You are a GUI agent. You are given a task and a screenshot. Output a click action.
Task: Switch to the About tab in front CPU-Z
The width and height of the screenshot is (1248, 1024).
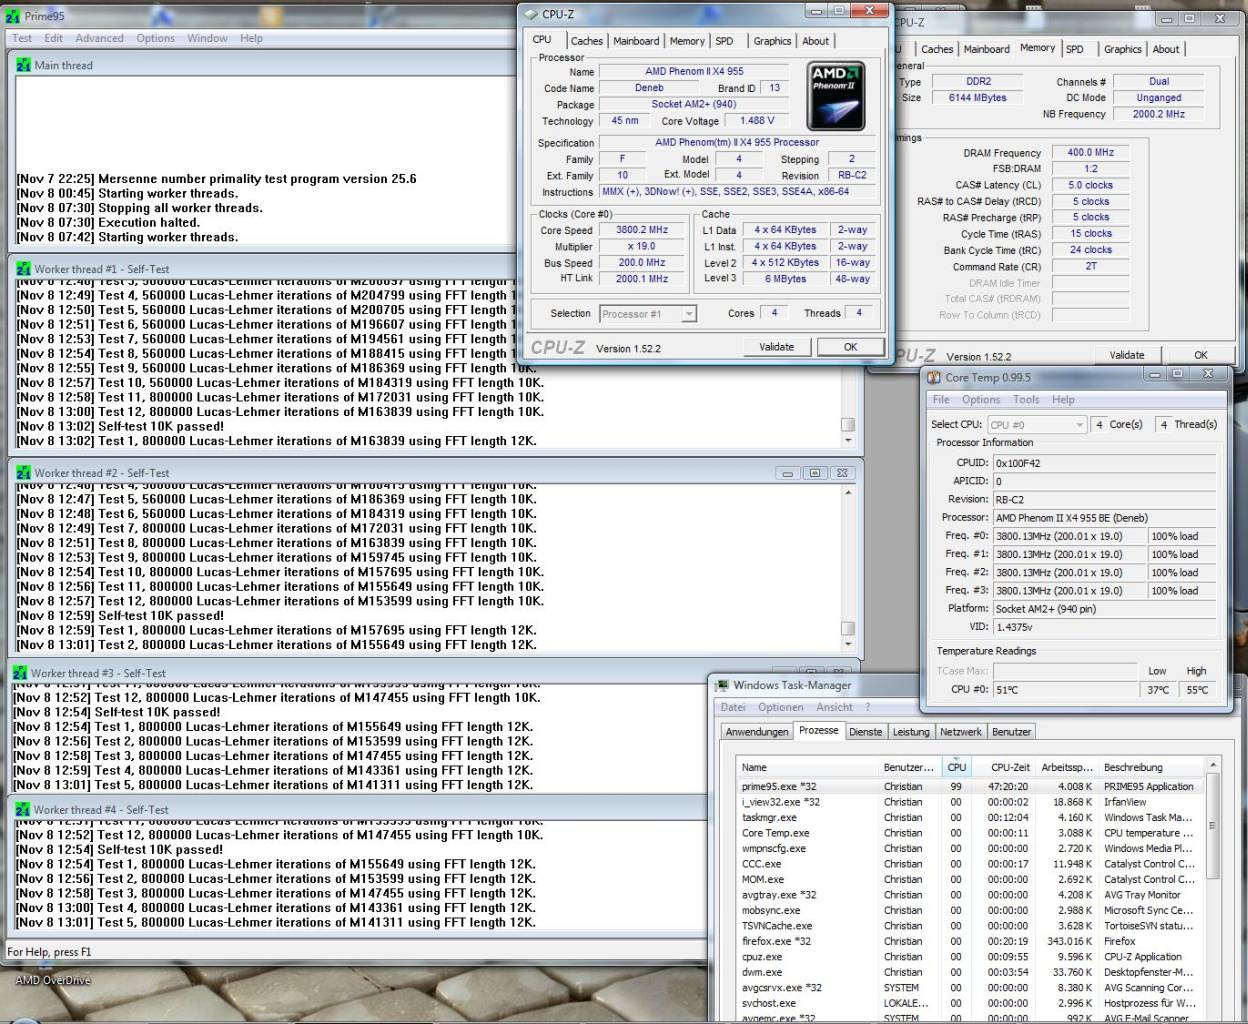click(815, 41)
